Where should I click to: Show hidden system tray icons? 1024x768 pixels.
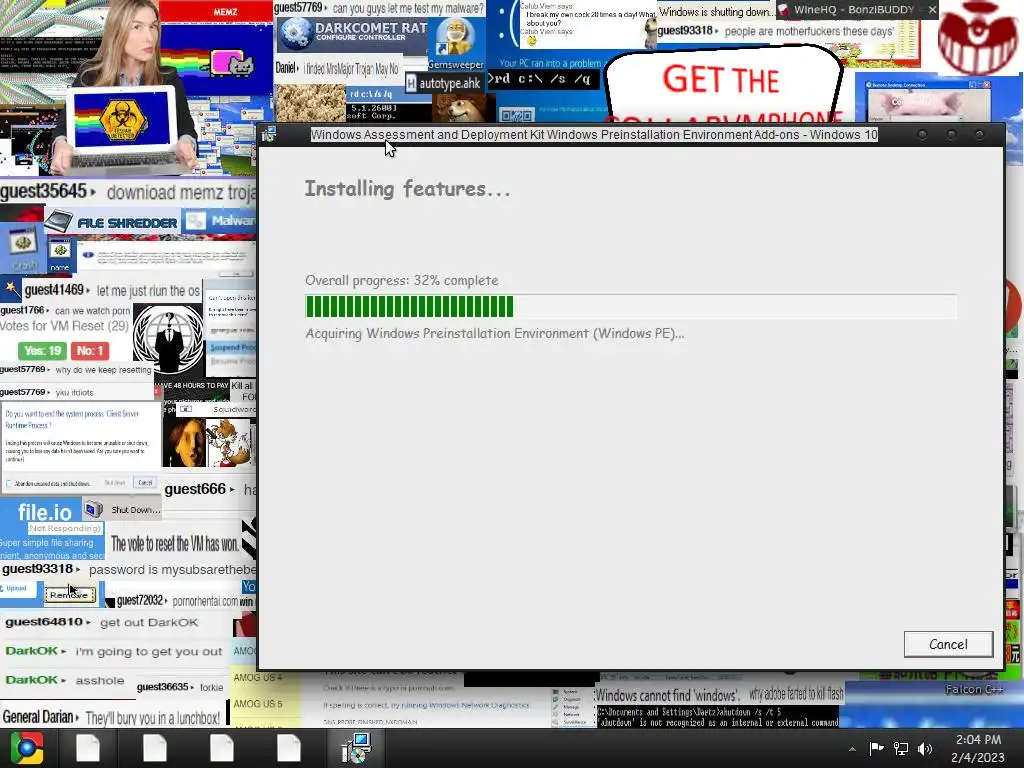(x=852, y=749)
